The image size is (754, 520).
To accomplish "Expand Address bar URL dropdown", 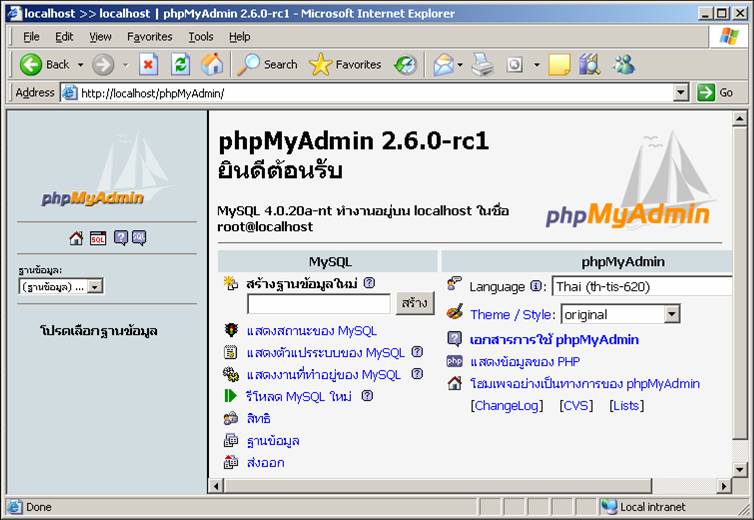I will tap(680, 92).
